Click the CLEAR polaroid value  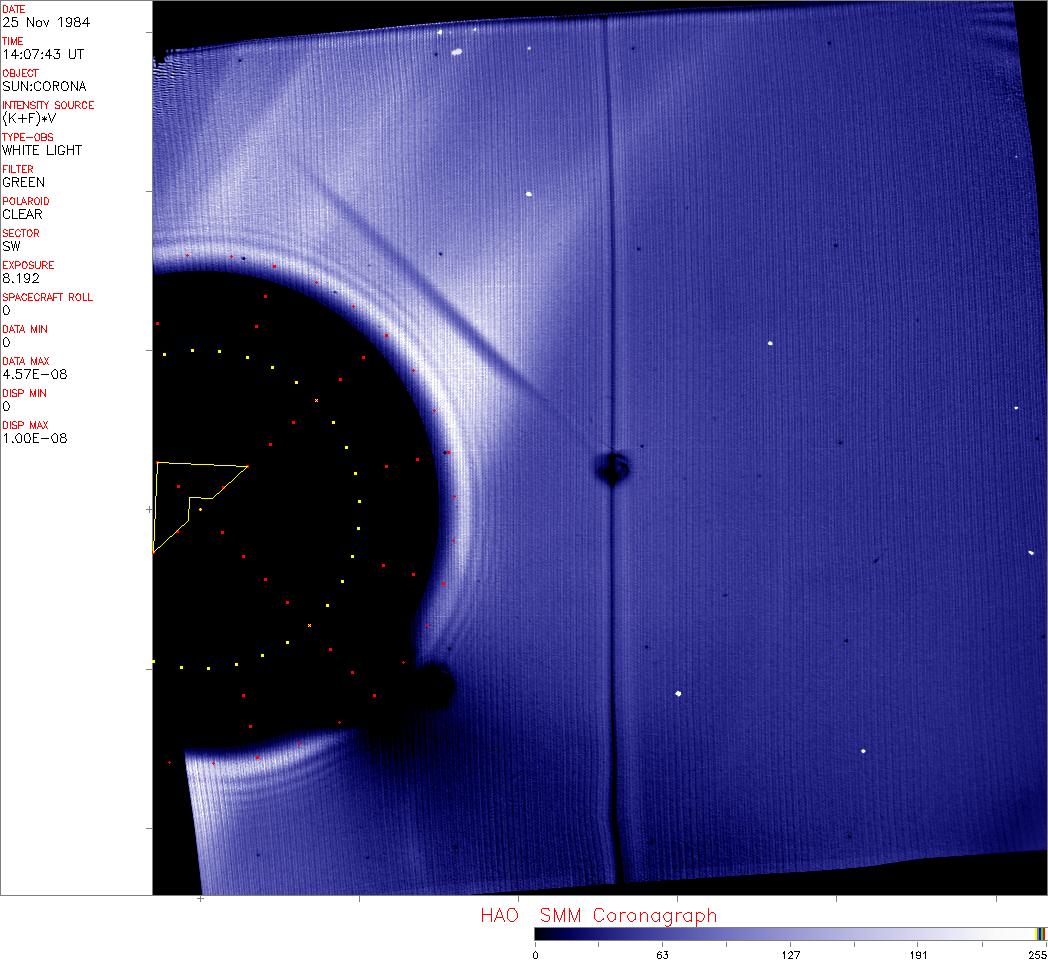[x=23, y=214]
